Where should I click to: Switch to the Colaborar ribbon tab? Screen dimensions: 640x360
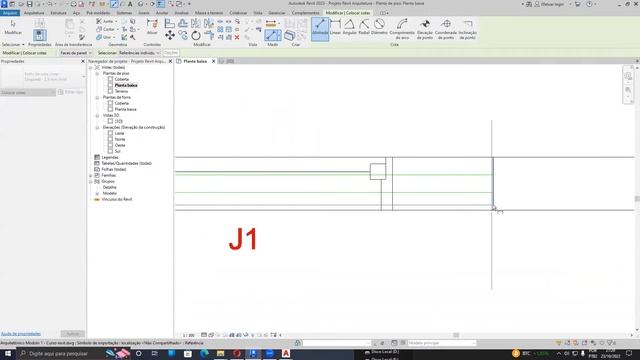tap(238, 13)
